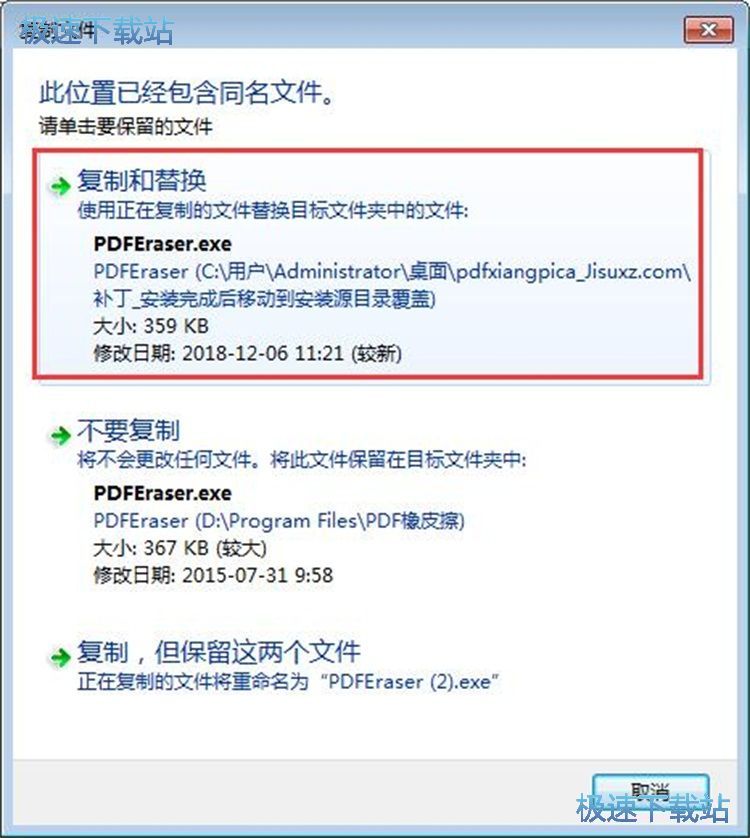Image resolution: width=750 pixels, height=838 pixels.
Task: Pick the 复制，但保留这两个文件 heading
Action: (219, 651)
